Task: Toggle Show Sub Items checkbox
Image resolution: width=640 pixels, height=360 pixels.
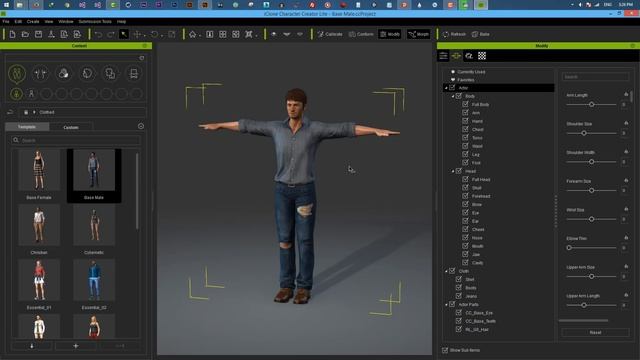Action: [445, 350]
